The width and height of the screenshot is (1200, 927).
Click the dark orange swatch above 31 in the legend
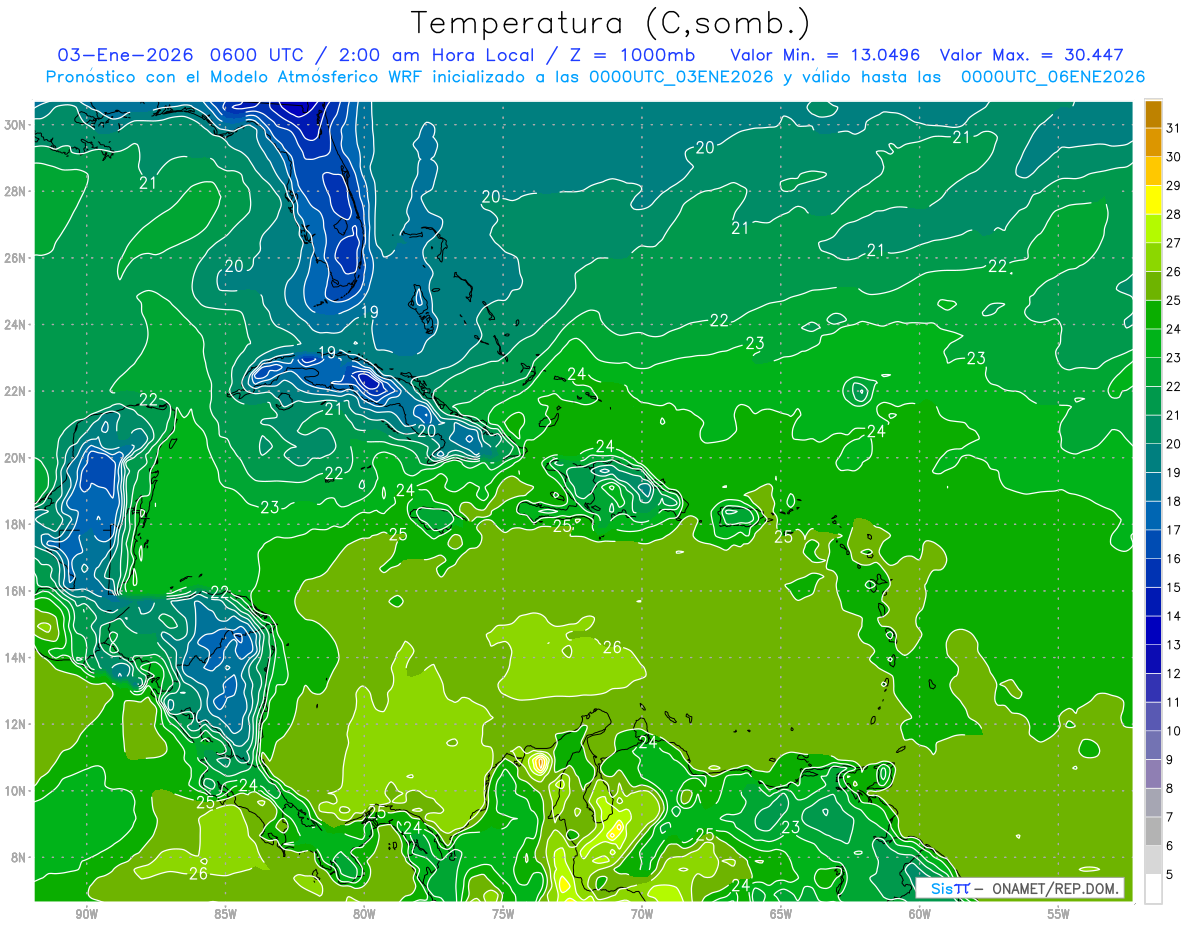(1153, 114)
